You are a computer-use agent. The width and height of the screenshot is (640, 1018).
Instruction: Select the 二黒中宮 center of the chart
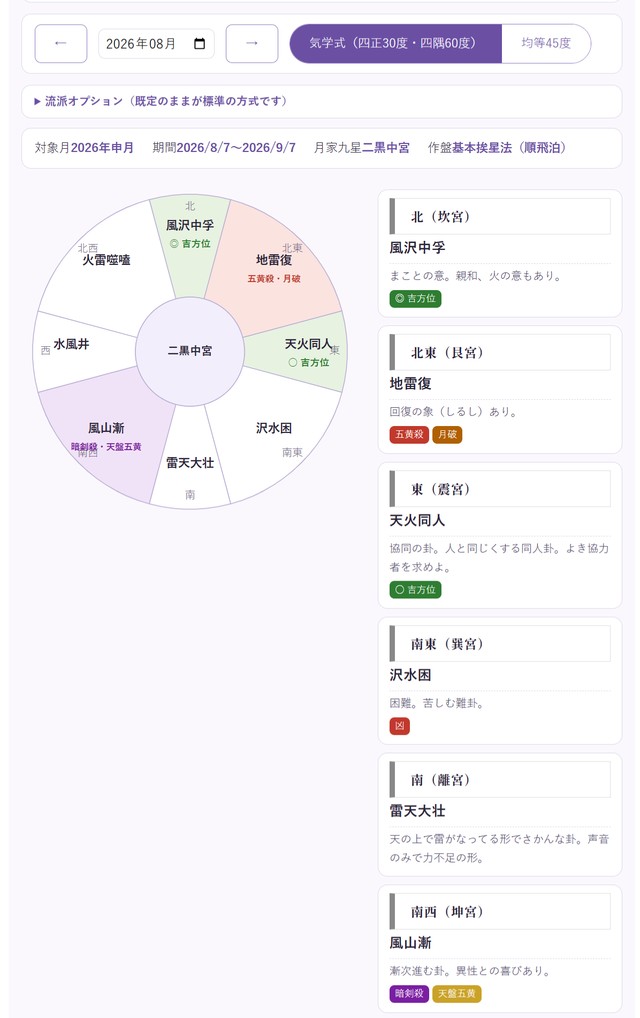pos(190,351)
